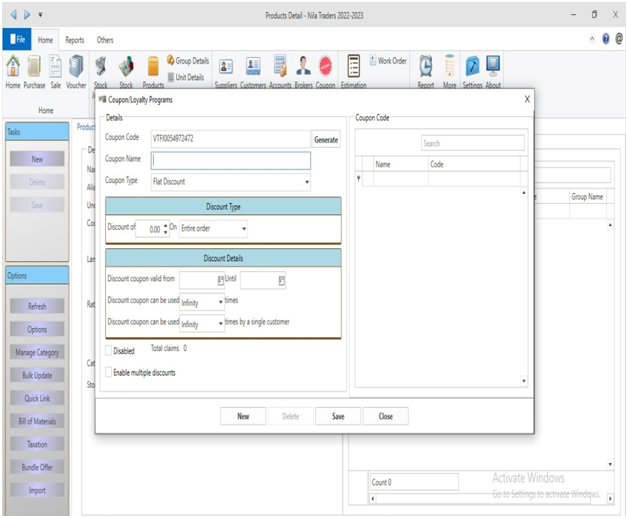
Task: Expand the Infinity dropdown before 'times'
Action: 220,302
